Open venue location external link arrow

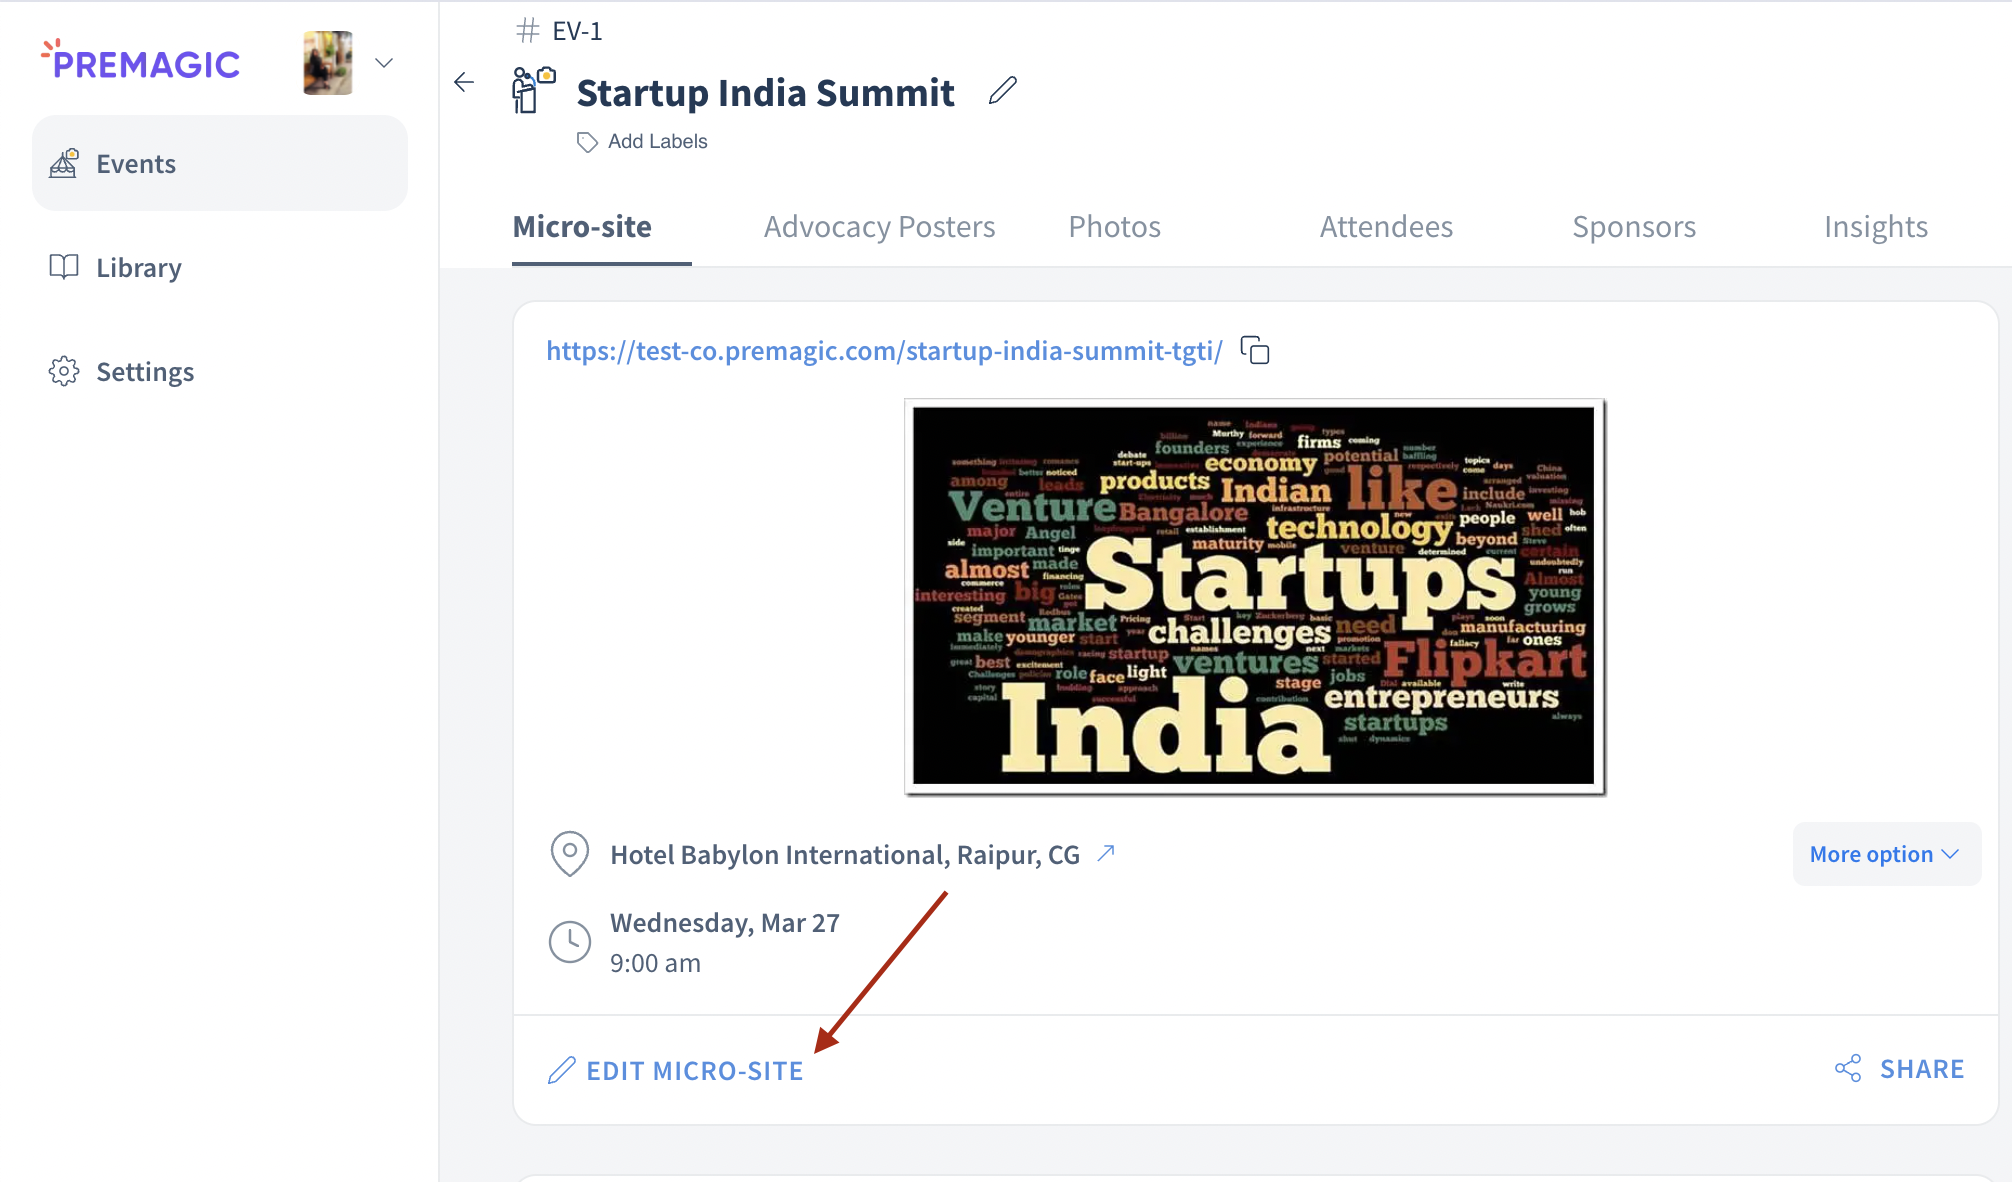[1106, 853]
